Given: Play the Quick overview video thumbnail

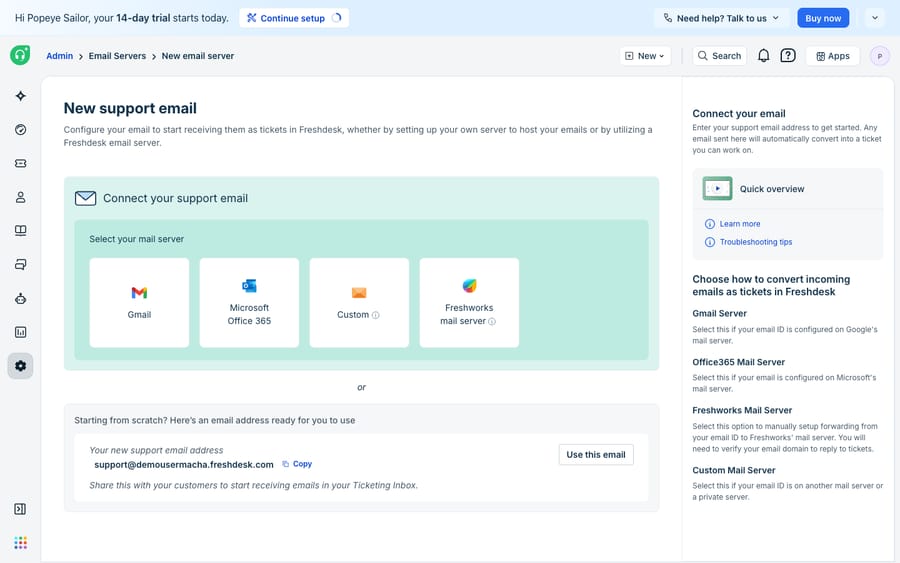Looking at the screenshot, I should 717,188.
